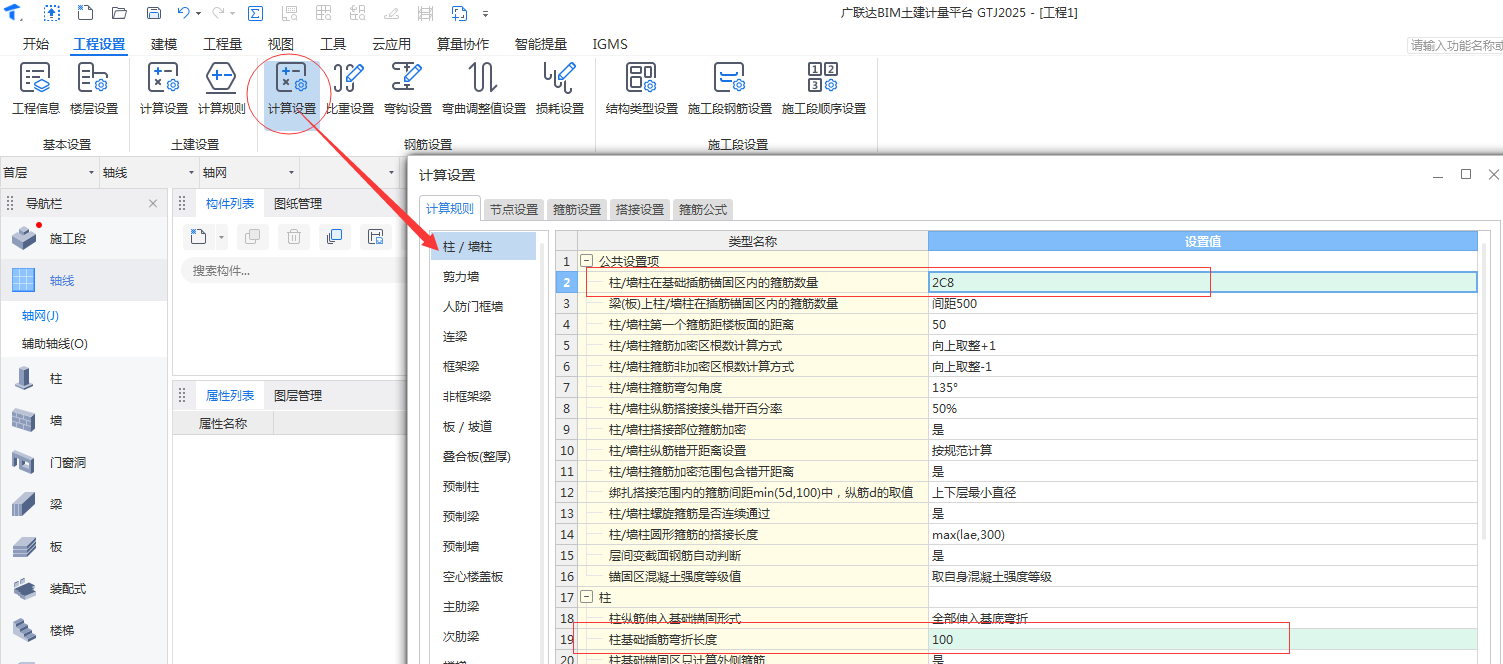Switch to 图层管理 tab

point(298,396)
